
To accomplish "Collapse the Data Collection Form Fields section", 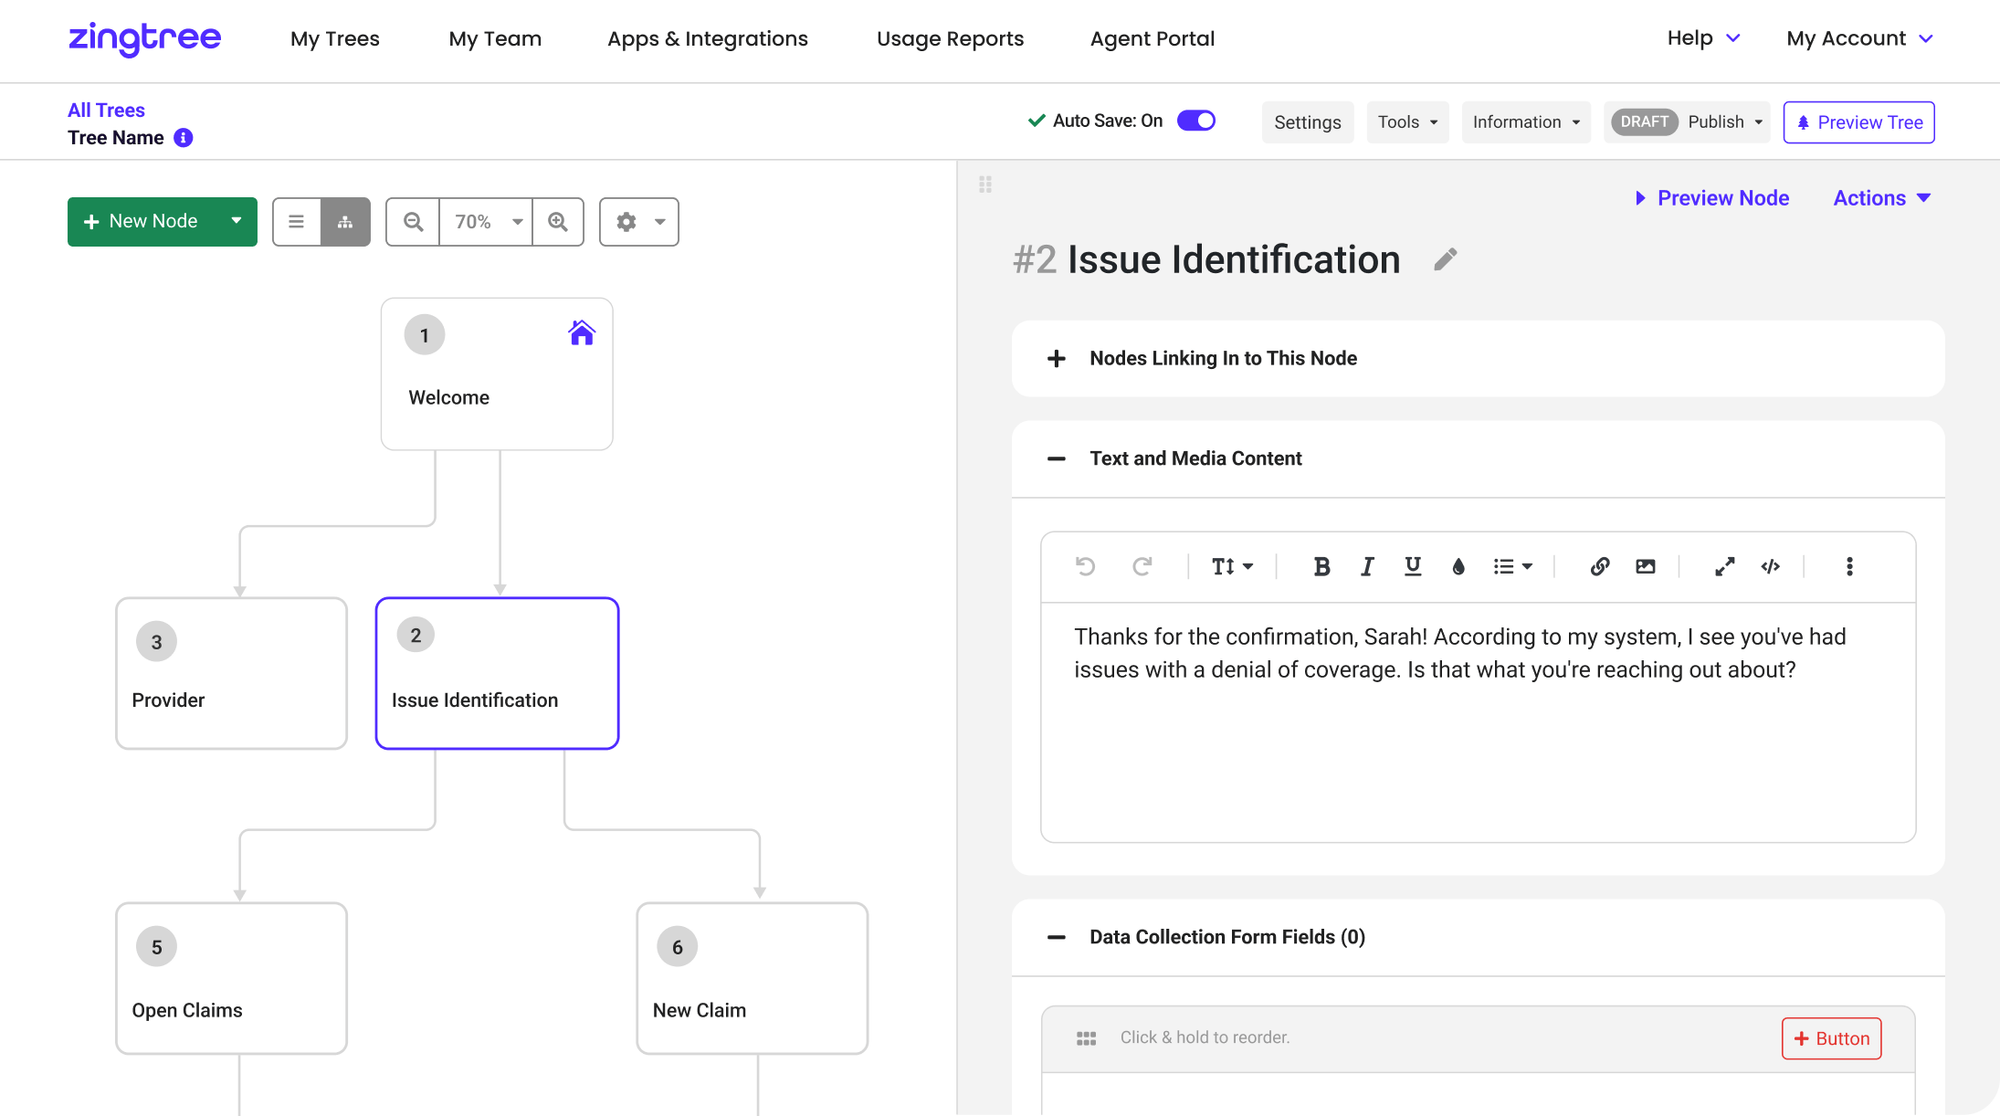I will 1056,937.
